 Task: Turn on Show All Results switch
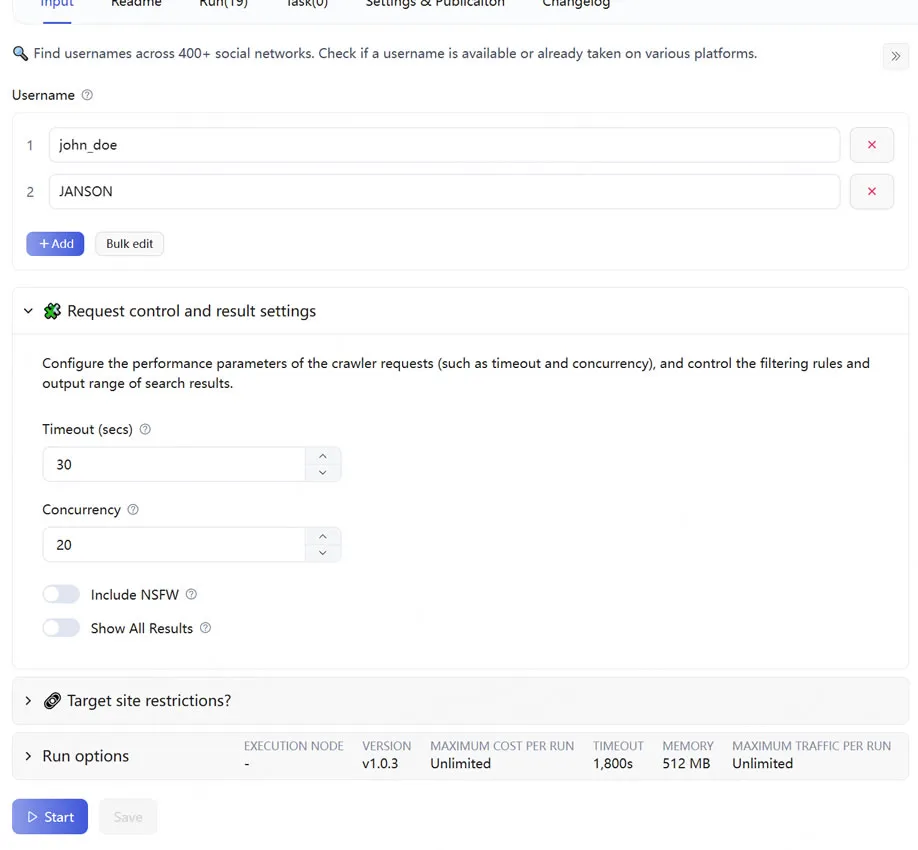61,629
